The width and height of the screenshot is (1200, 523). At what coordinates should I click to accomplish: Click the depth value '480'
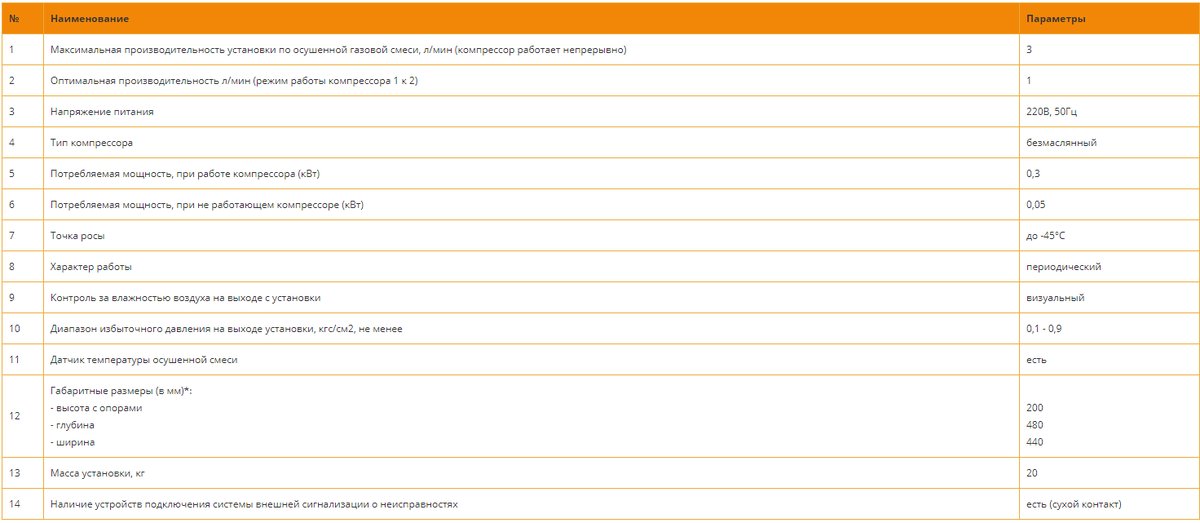[x=1036, y=425]
